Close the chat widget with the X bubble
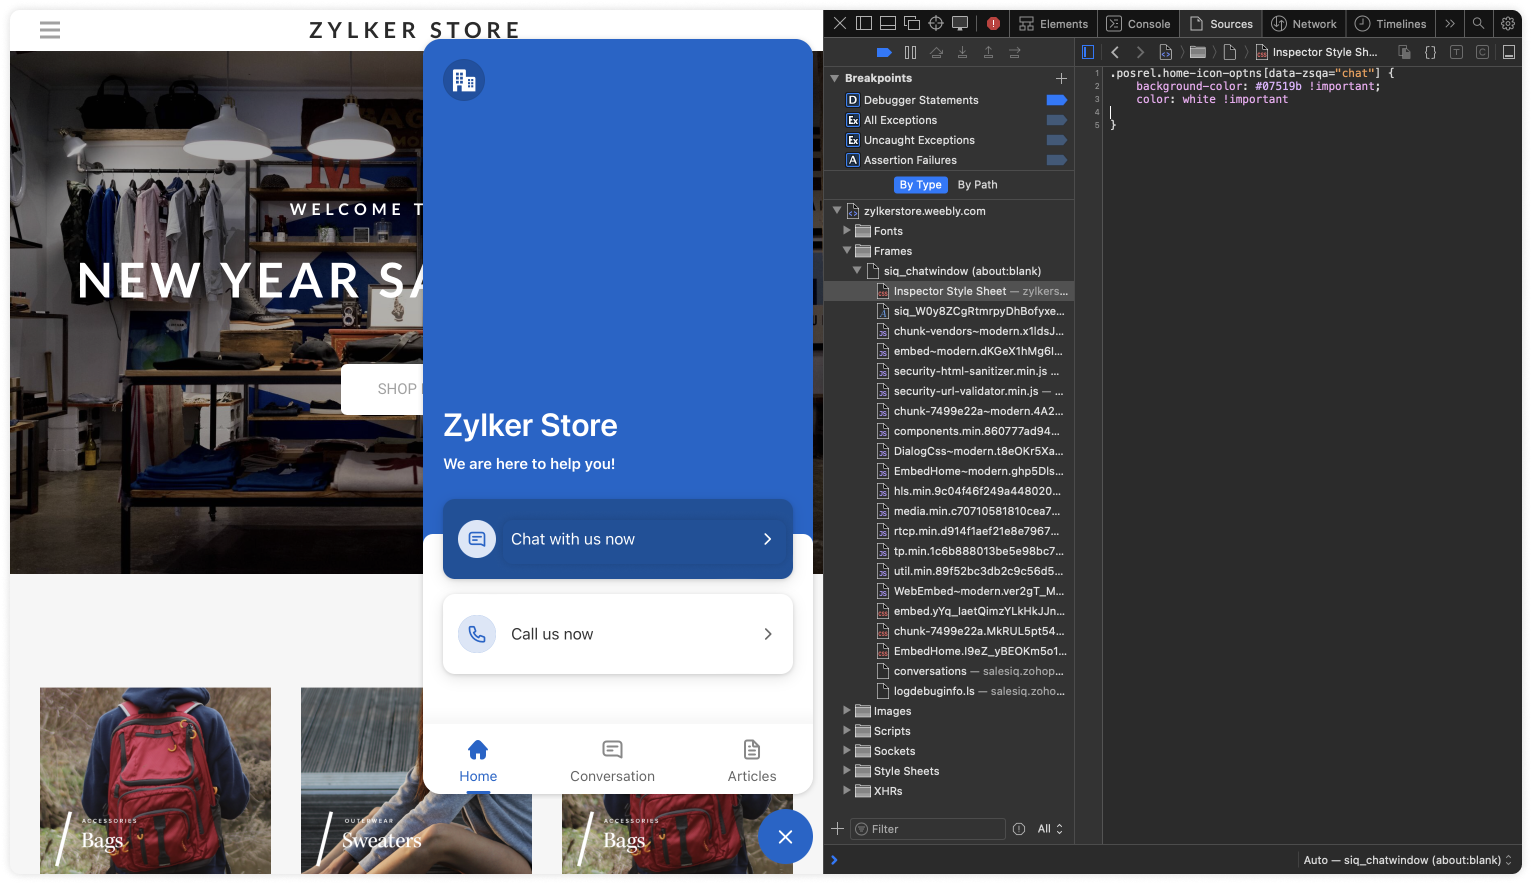This screenshot has width=1532, height=884. [x=785, y=836]
